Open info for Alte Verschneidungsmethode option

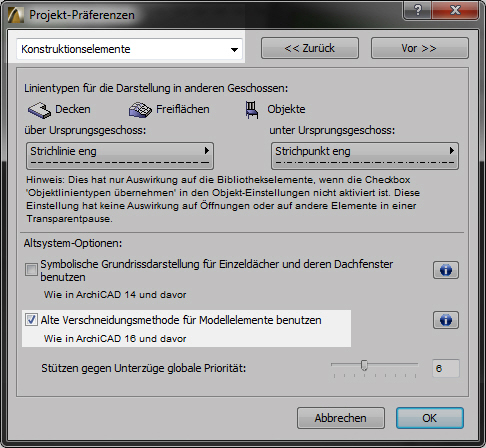tap(446, 320)
